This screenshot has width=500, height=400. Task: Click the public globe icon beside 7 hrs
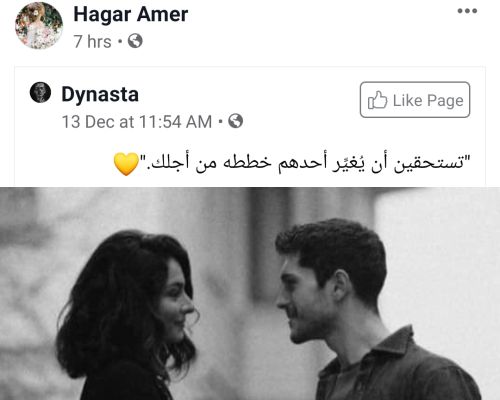coord(135,41)
